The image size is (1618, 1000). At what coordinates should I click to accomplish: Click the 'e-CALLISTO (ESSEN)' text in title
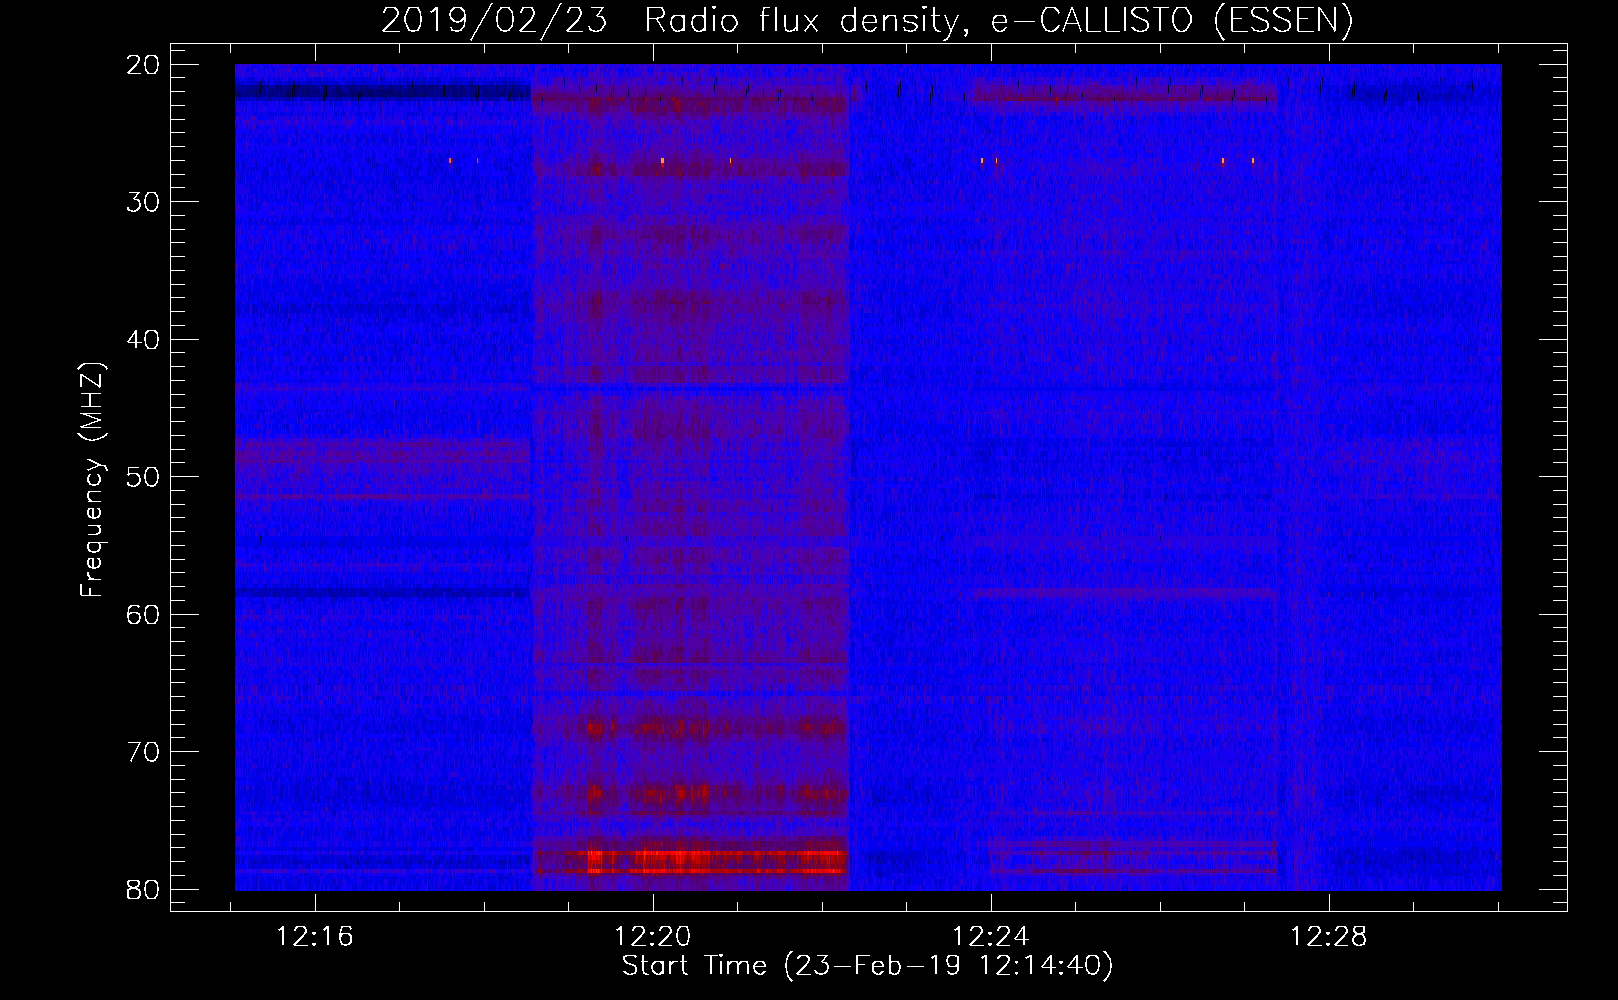1172,20
